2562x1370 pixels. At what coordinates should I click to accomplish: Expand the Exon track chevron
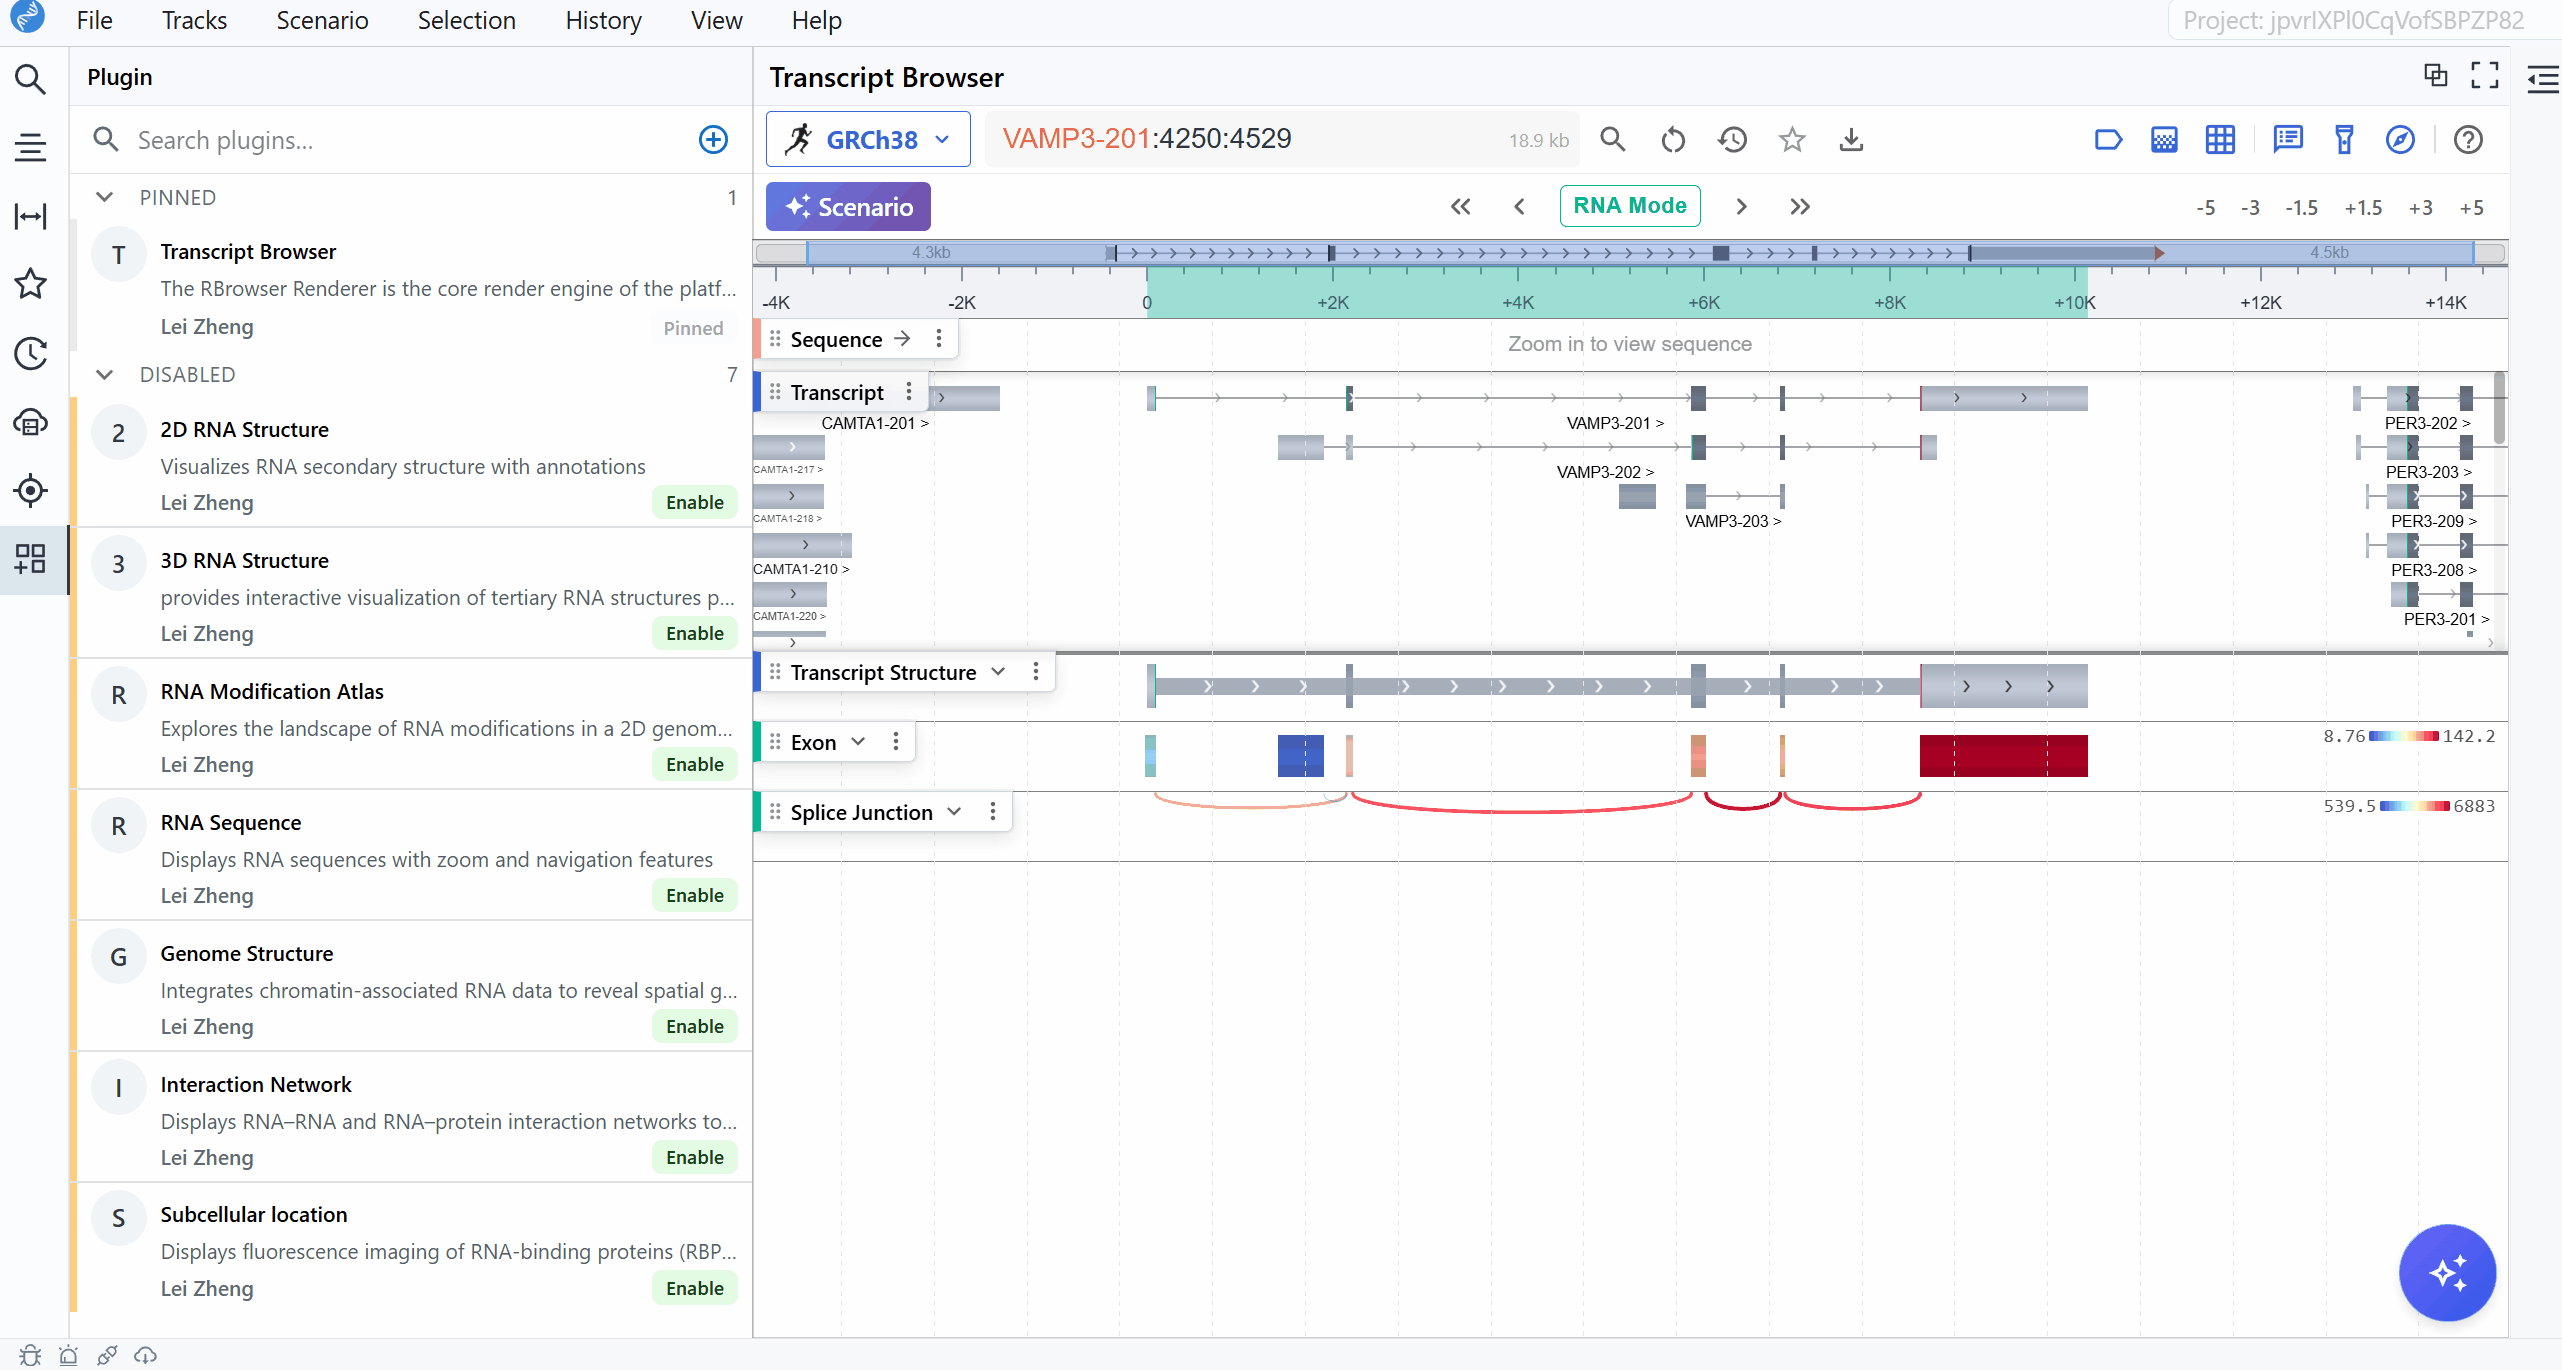click(x=858, y=742)
